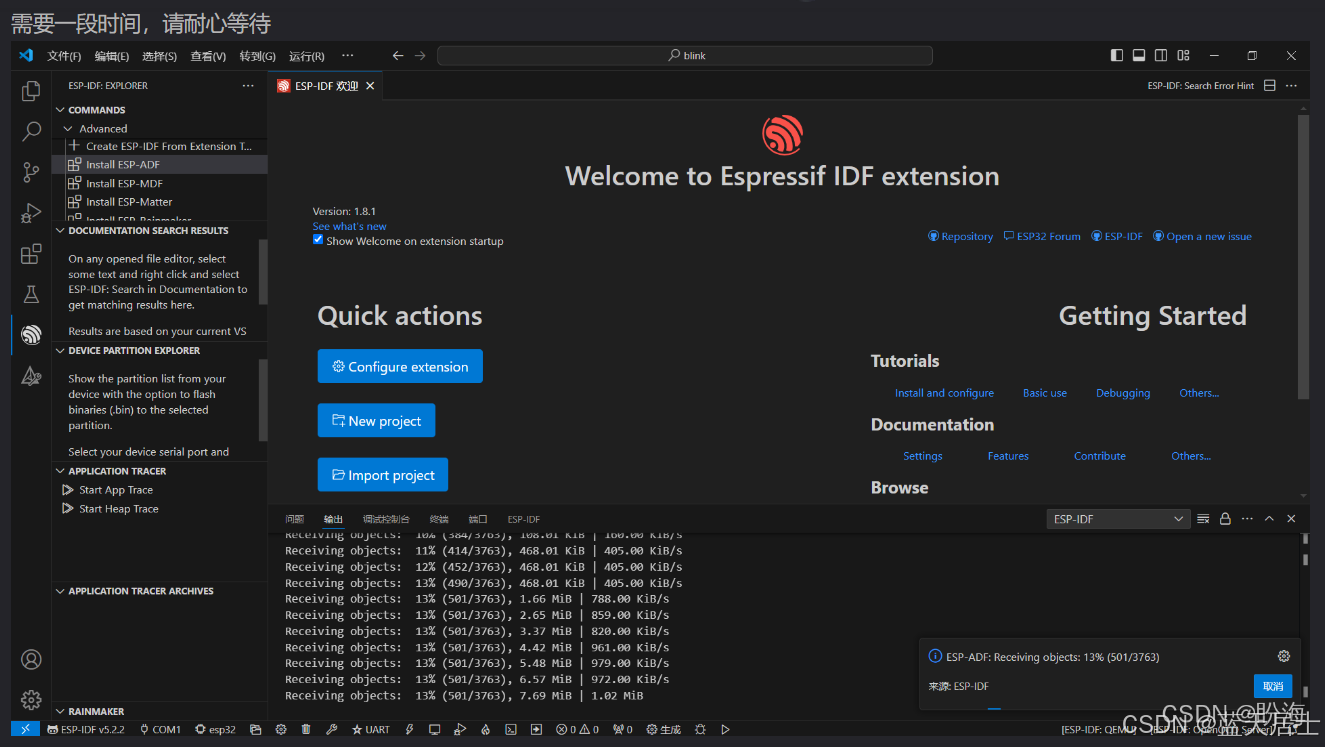Maximize the bottom panel with chevron
Image resolution: width=1325 pixels, height=747 pixels.
(1269, 519)
